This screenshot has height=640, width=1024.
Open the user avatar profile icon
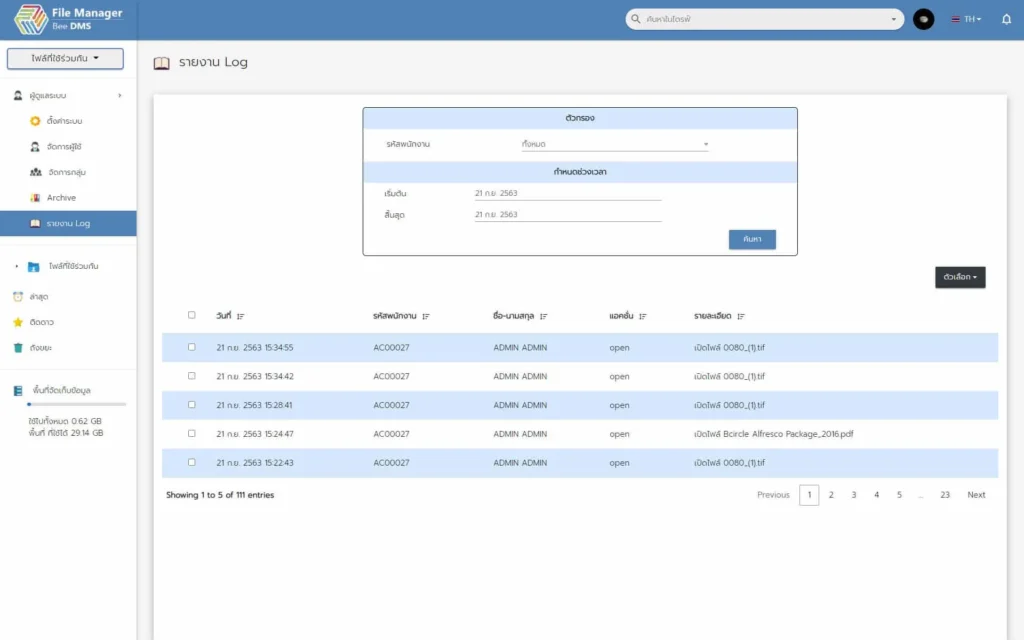(924, 19)
